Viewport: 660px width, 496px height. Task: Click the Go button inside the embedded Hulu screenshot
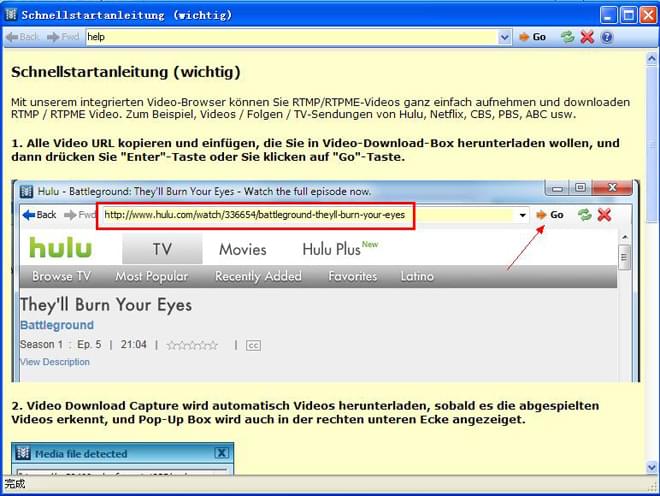[x=550, y=215]
